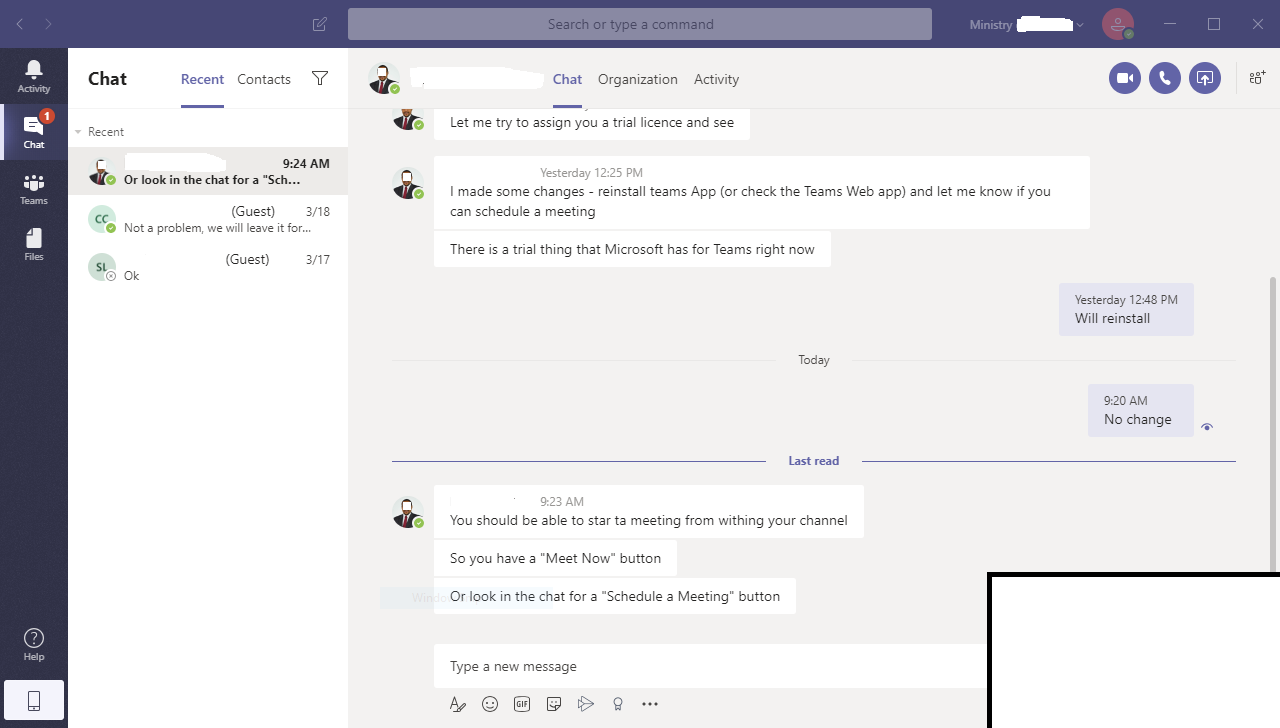Switch to the Contacts tab
Viewport: 1280px width, 728px height.
coord(263,79)
